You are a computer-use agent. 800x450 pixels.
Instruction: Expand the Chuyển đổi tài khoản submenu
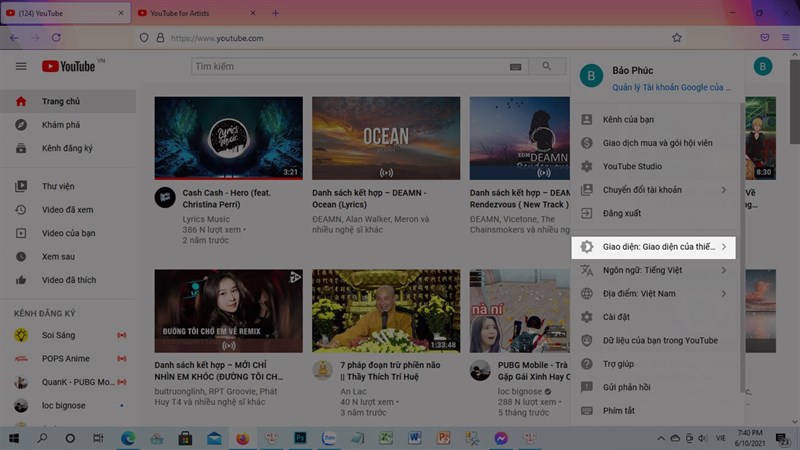pyautogui.click(x=653, y=190)
